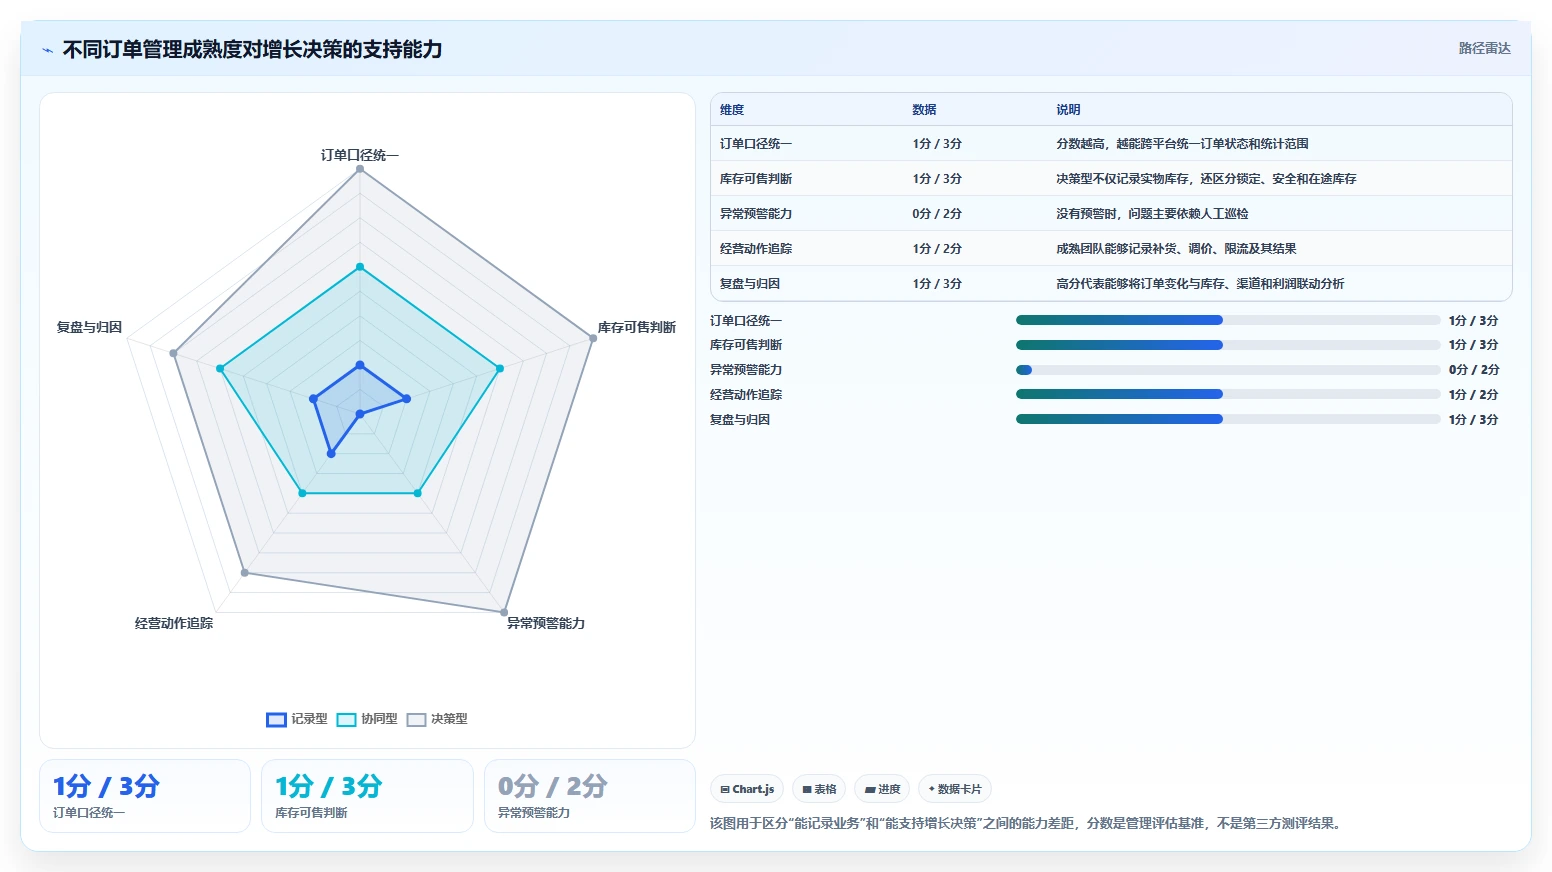The image size is (1552, 872).
Task: Click the 经营动作追踪 progress bar
Action: pyautogui.click(x=1228, y=394)
